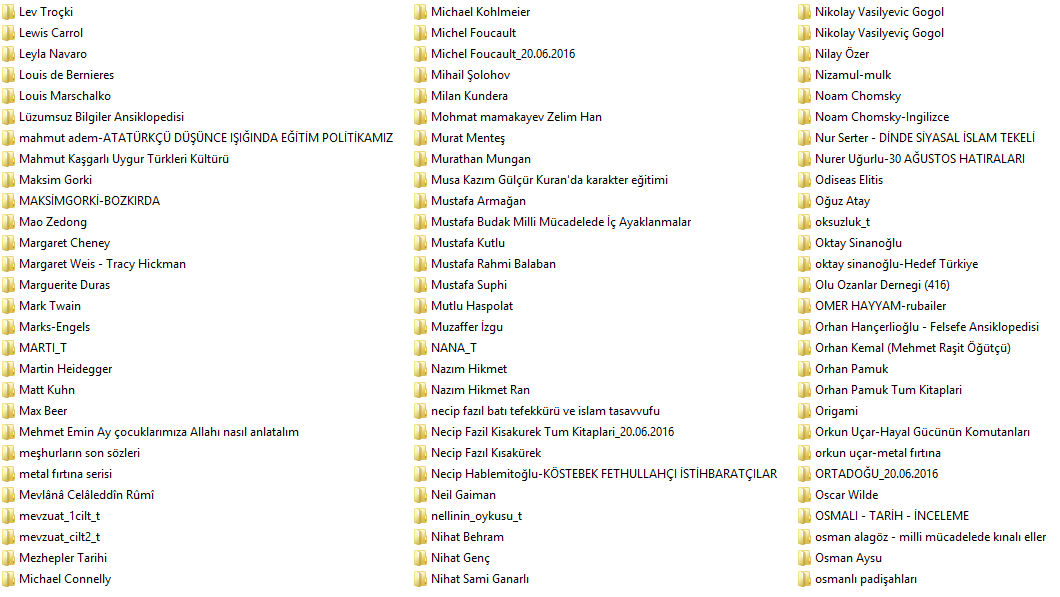Select the nellinin_oykusu_t folder
Image resolution: width=1060 pixels, height=597 pixels.
tap(476, 516)
